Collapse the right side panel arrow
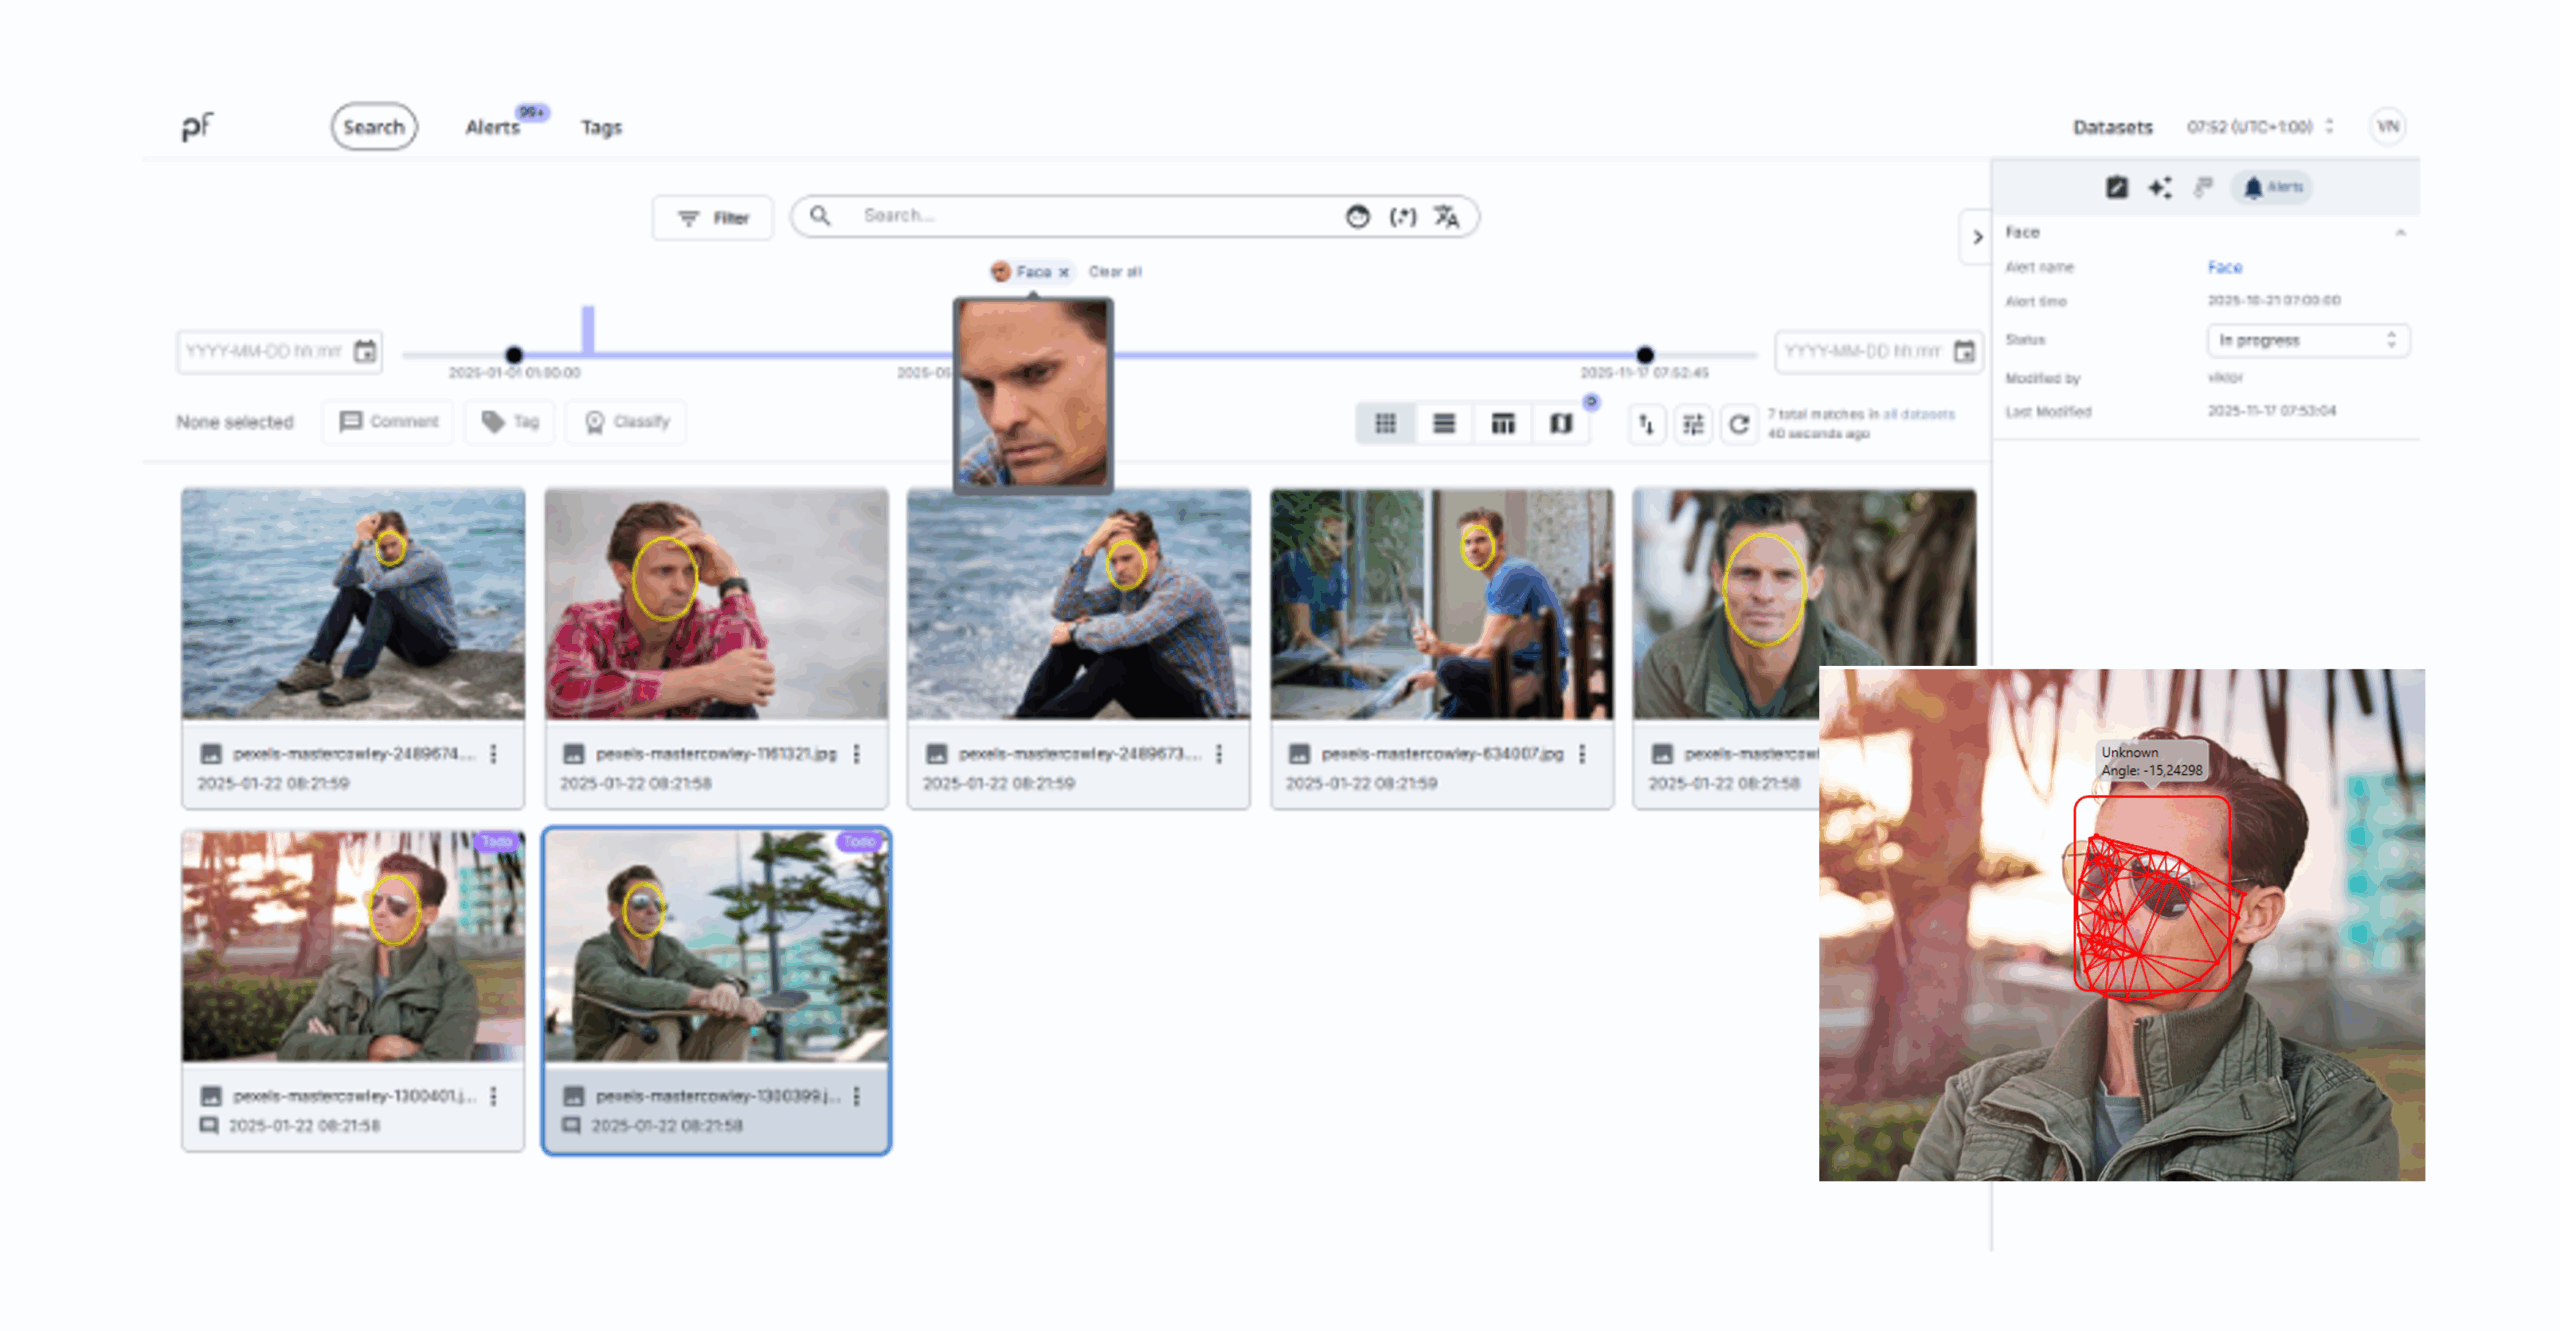This screenshot has height=1331, width=2560. click(x=1977, y=237)
